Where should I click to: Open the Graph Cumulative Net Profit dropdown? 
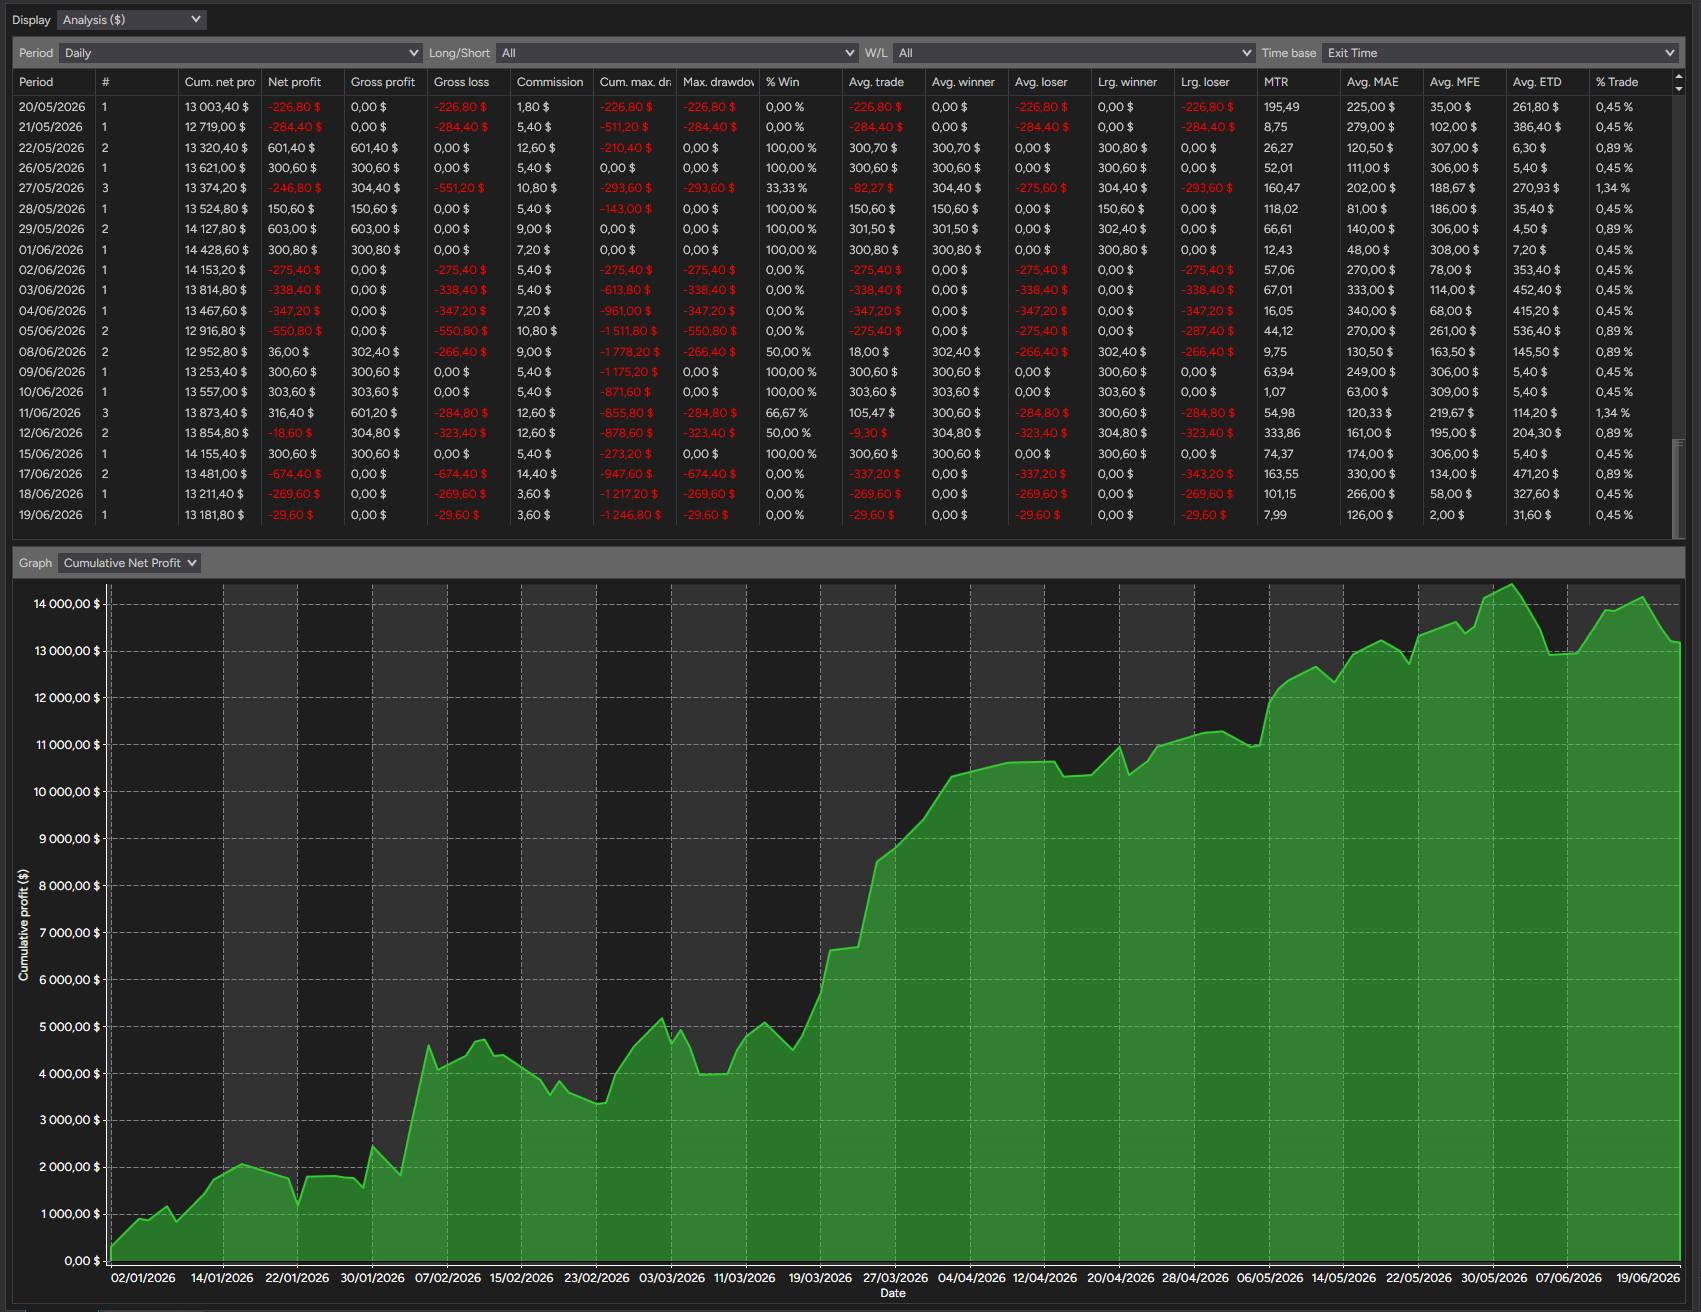click(129, 563)
